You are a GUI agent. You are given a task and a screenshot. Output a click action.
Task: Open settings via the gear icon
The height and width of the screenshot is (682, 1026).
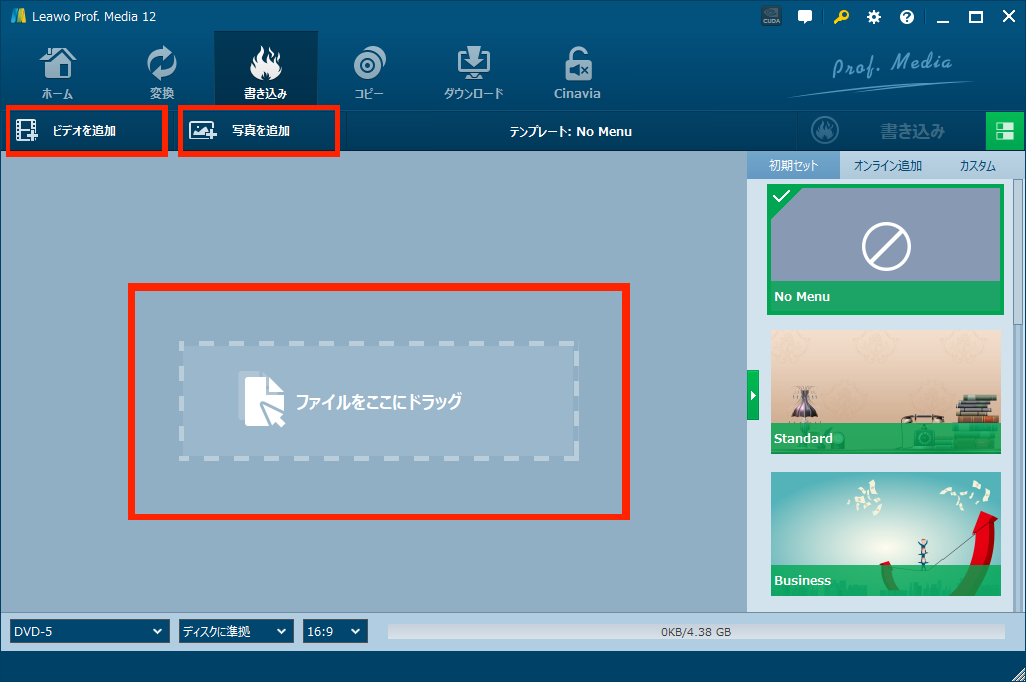pyautogui.click(x=874, y=17)
